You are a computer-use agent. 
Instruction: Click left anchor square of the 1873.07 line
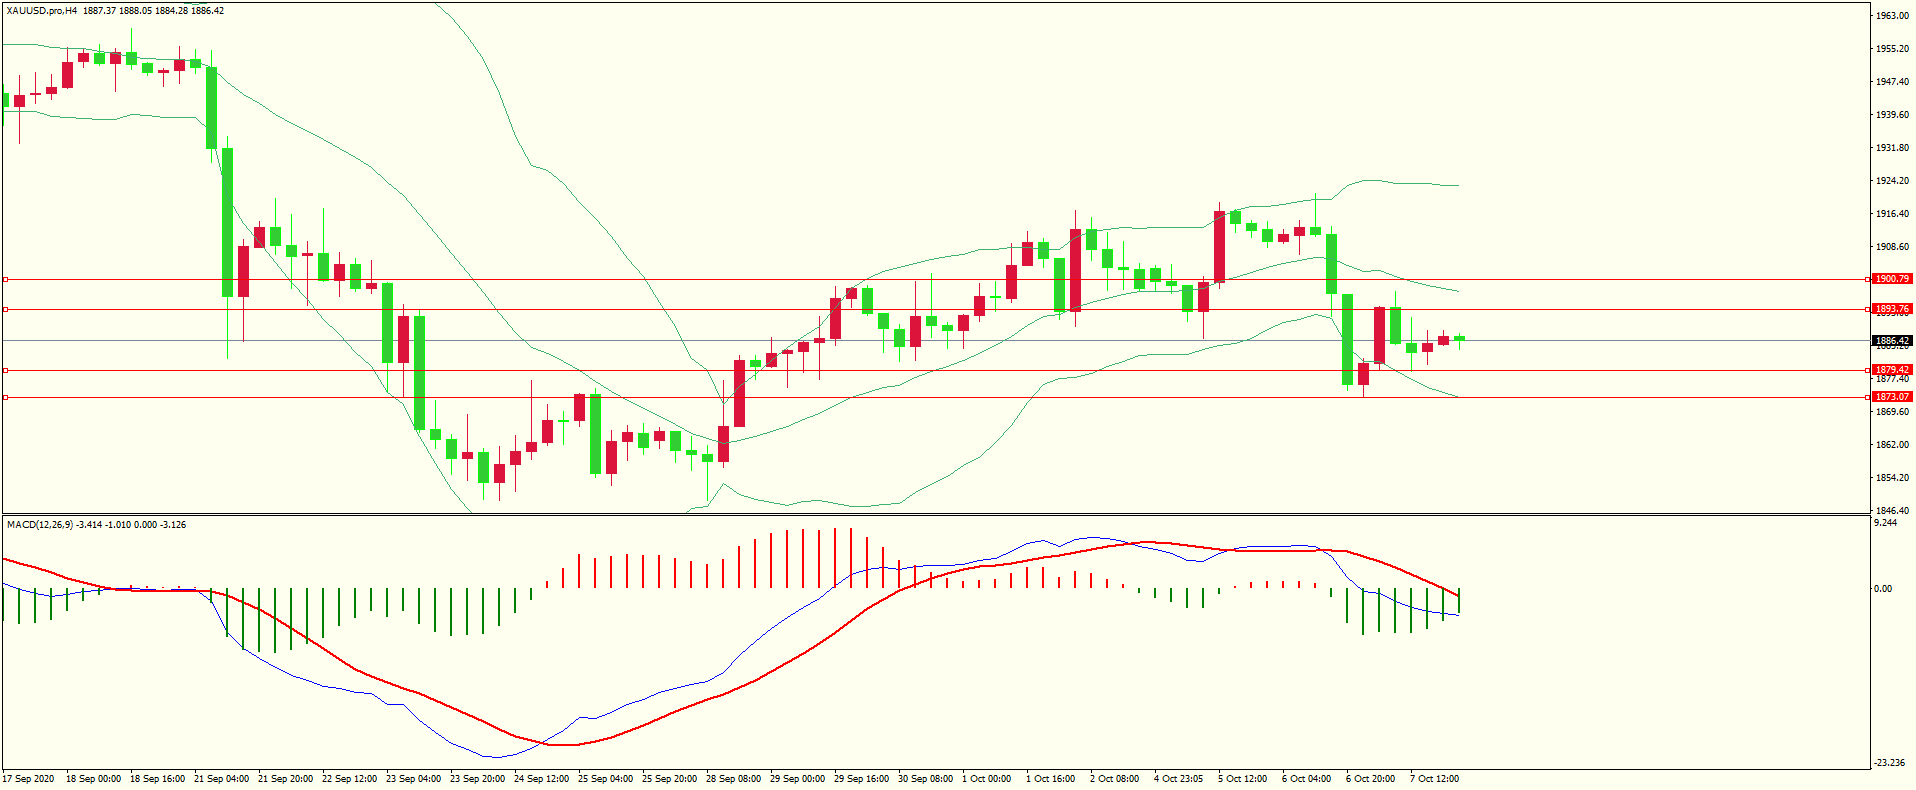5,397
